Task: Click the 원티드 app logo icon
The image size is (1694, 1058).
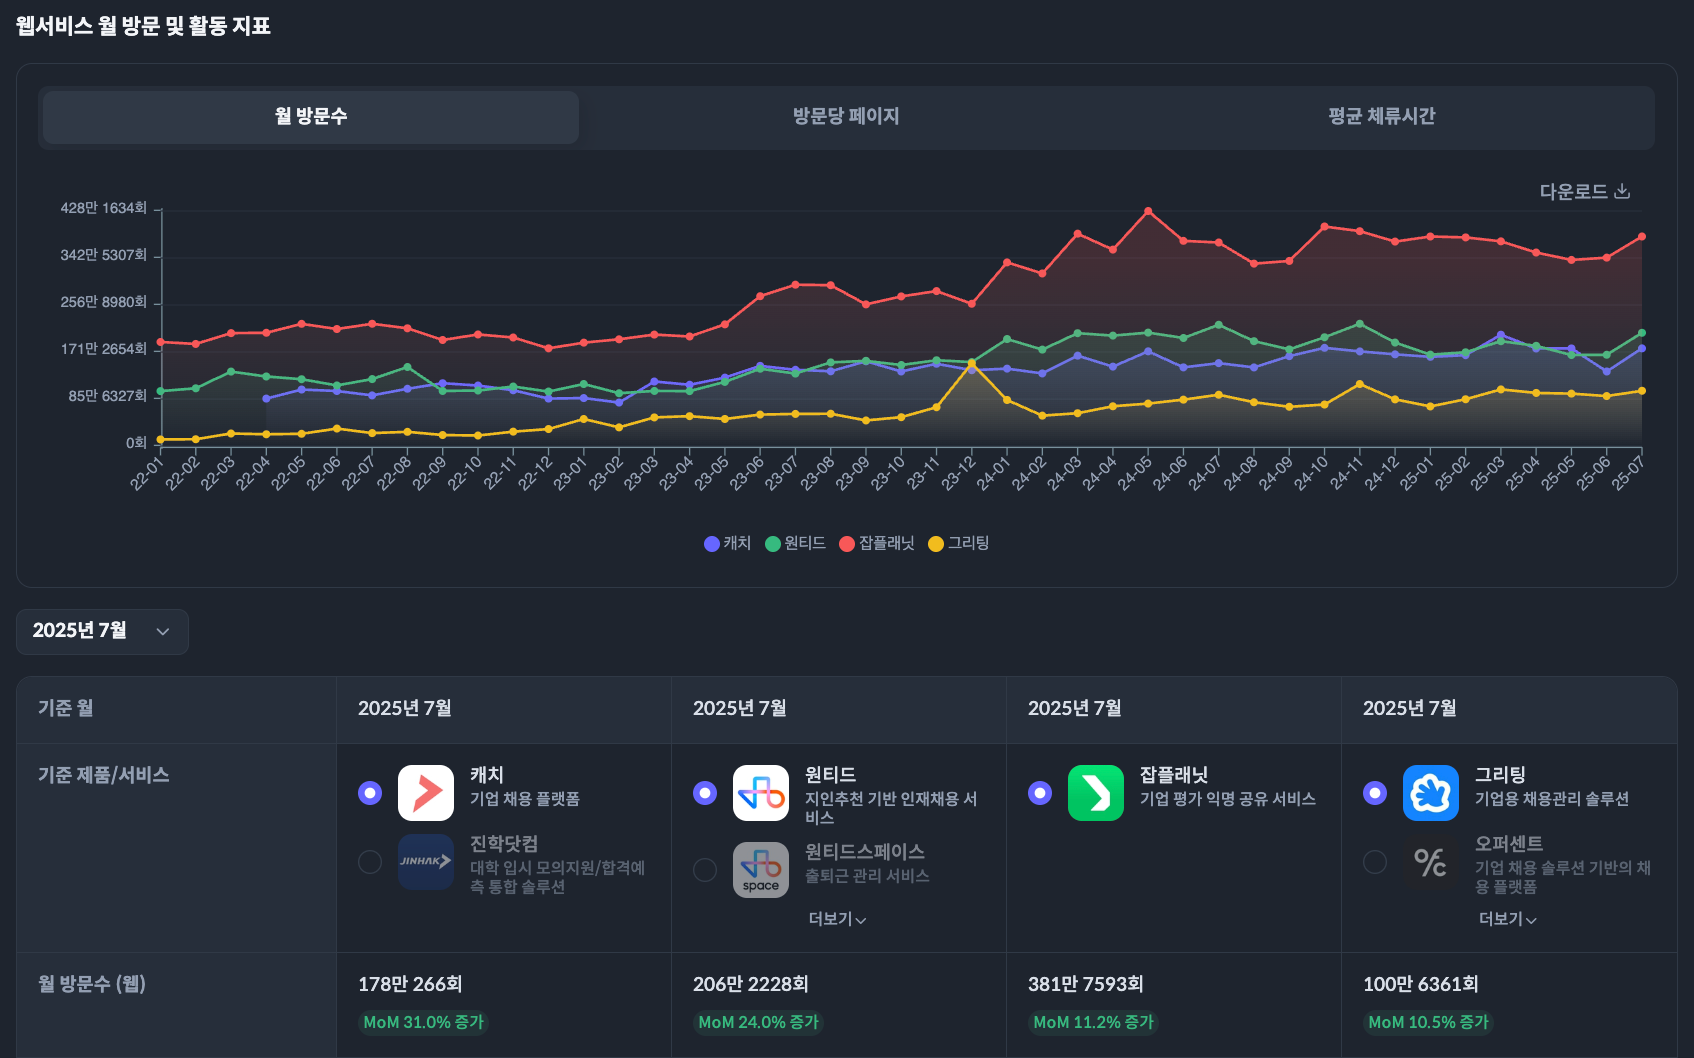Action: pyautogui.click(x=761, y=793)
